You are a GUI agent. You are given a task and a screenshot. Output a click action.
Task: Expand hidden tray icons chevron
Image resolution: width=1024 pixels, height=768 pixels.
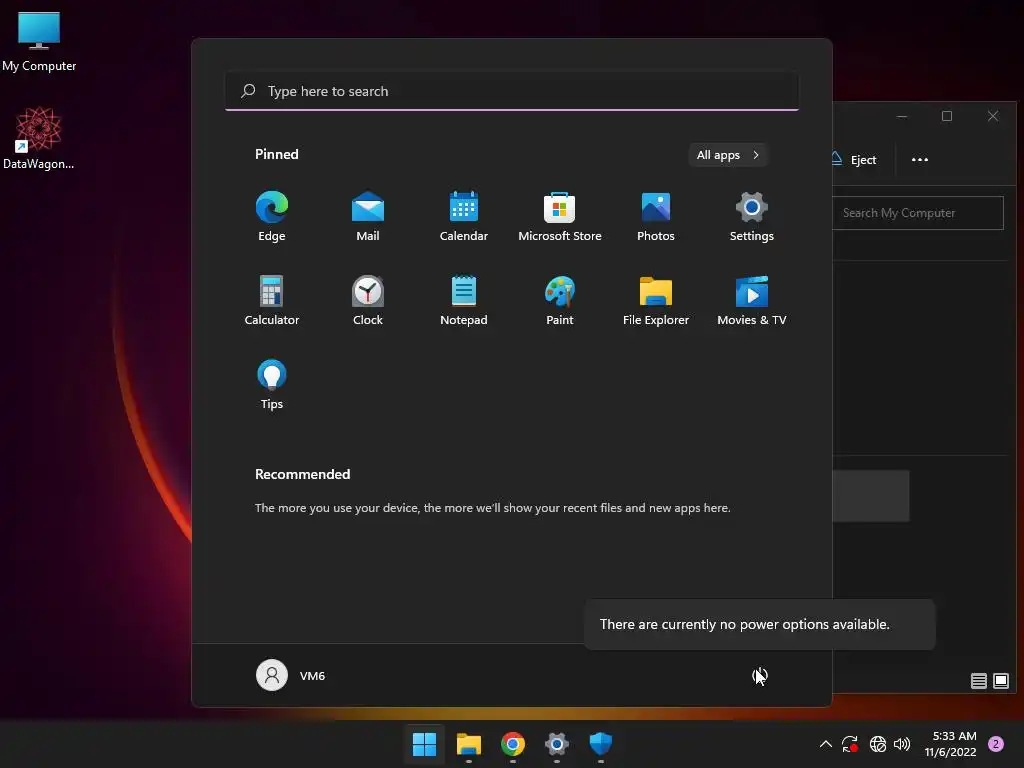click(x=825, y=744)
